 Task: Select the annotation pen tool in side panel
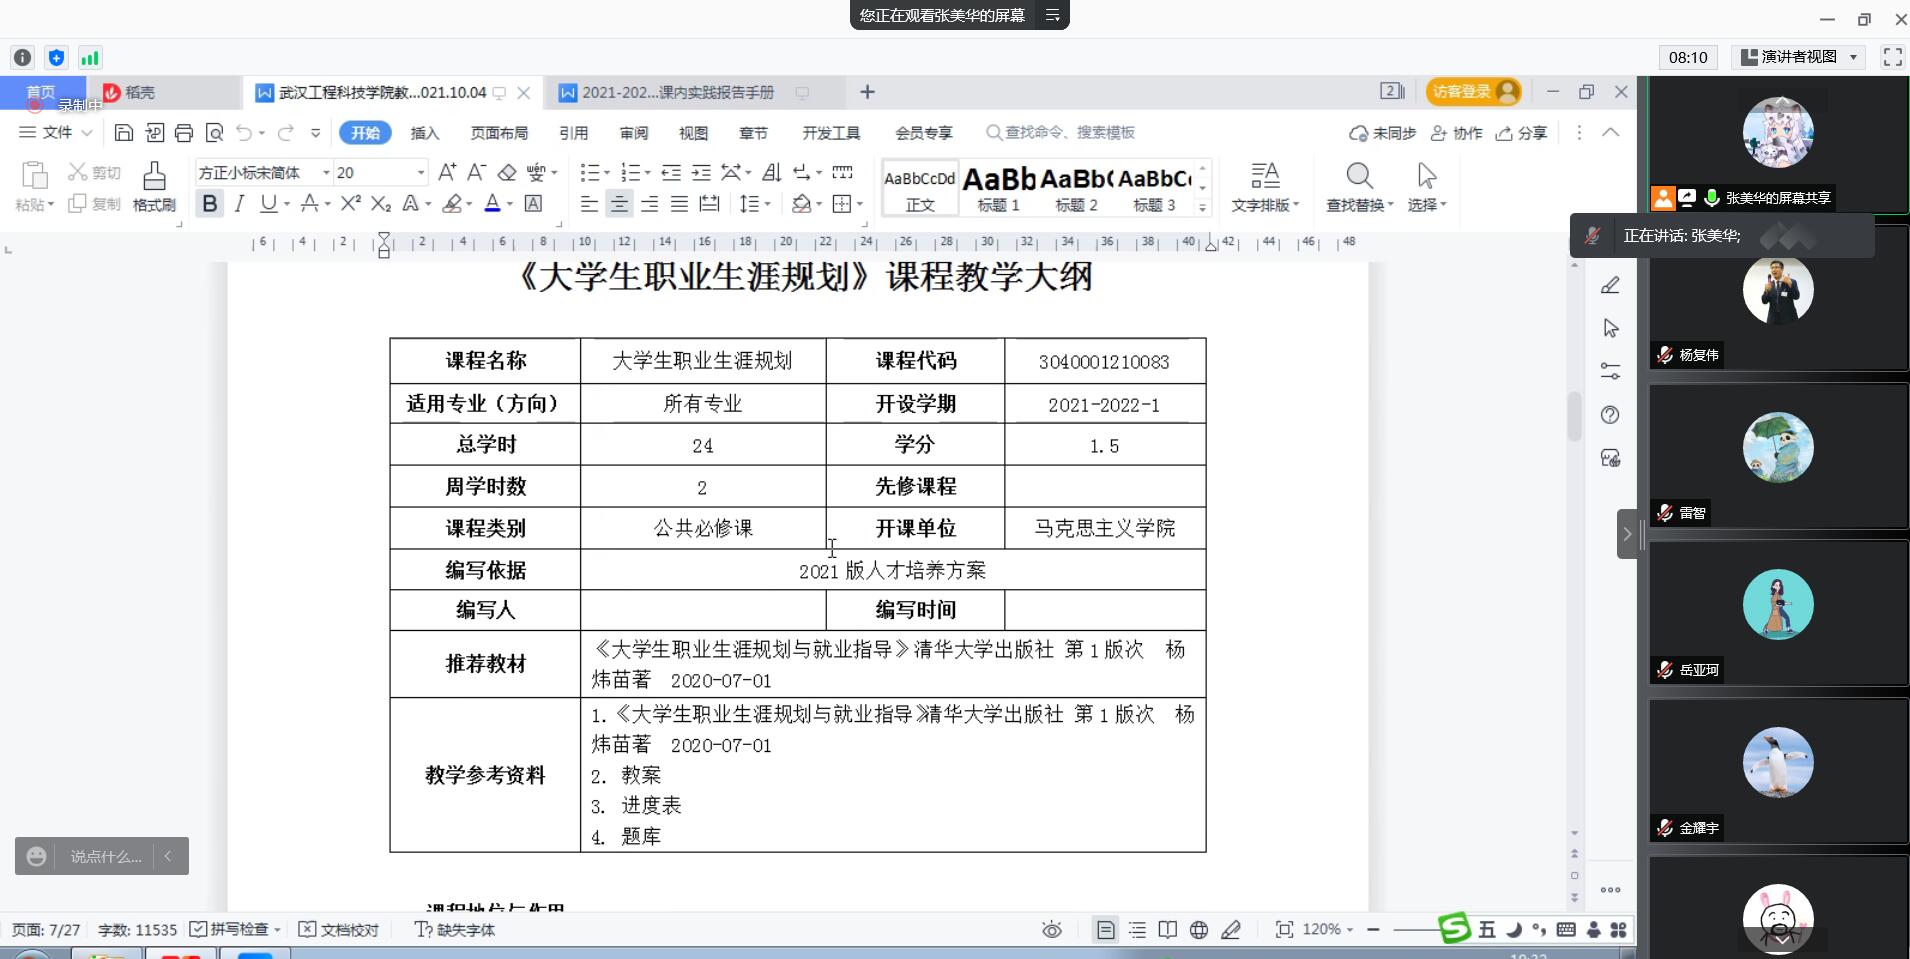[1610, 286]
